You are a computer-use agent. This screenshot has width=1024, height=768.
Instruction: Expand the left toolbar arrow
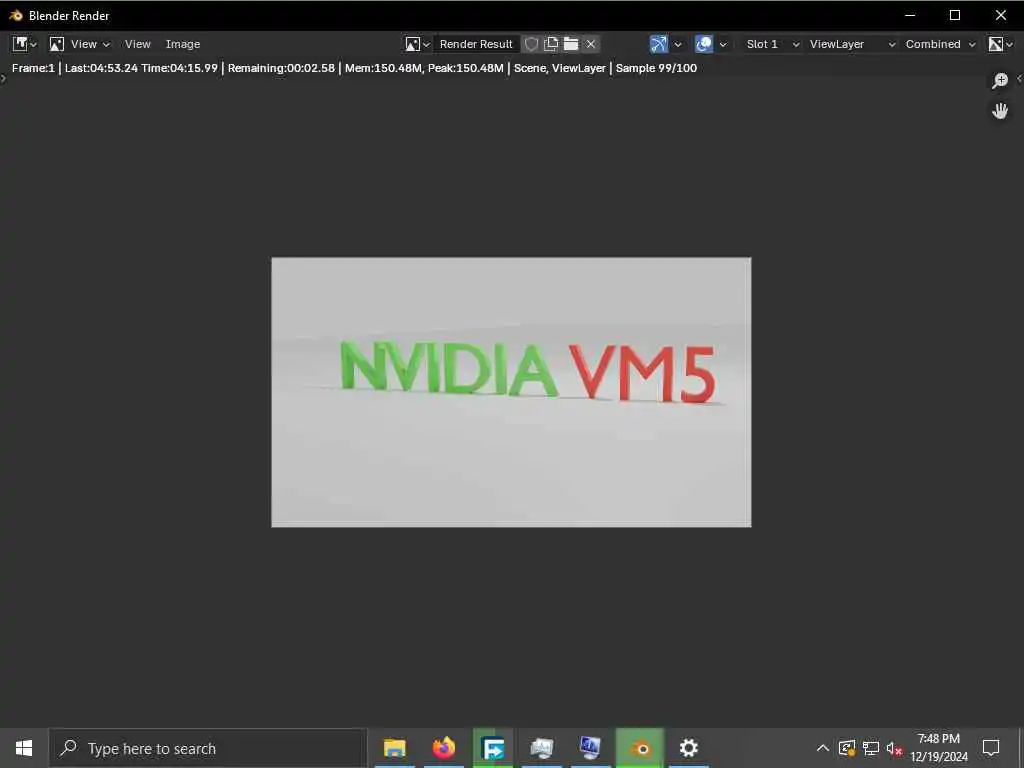(3, 78)
